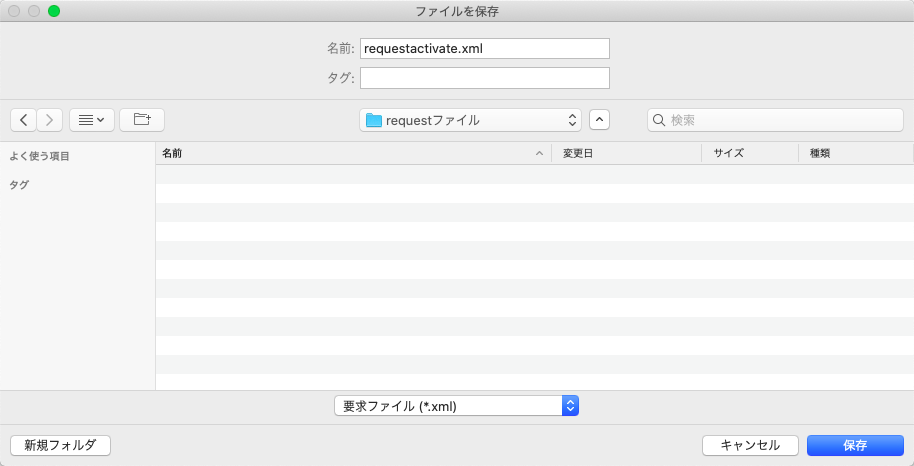Open the requestファイル location popup
914x466 pixels.
click(x=470, y=120)
